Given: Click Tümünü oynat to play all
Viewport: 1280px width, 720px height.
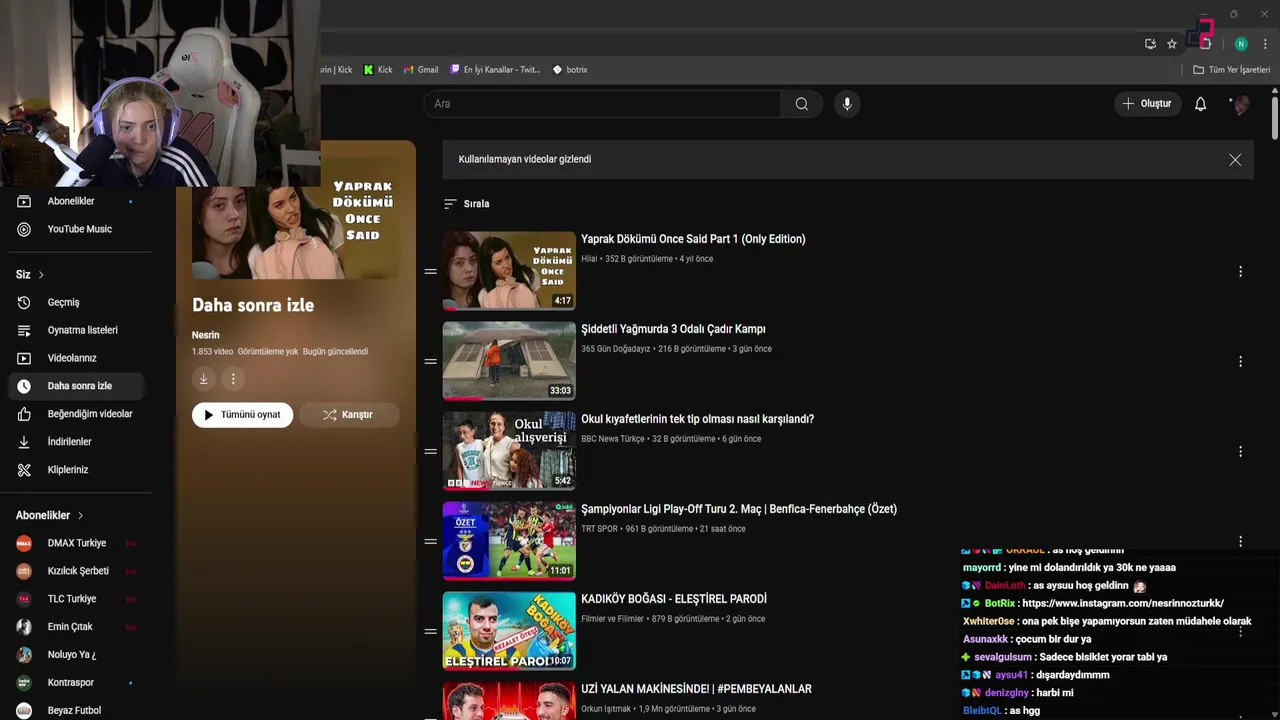Looking at the screenshot, I should (242, 415).
